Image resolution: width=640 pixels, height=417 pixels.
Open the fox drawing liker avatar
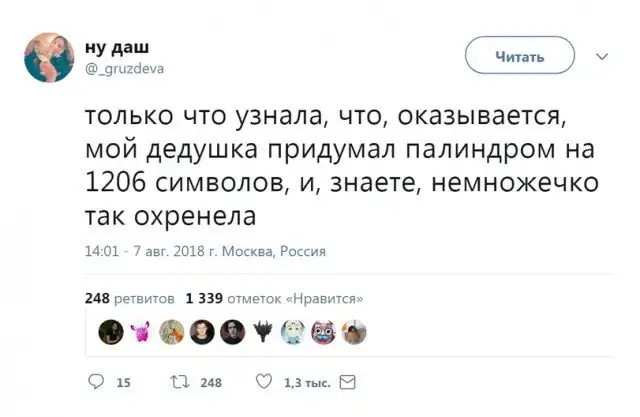172,331
